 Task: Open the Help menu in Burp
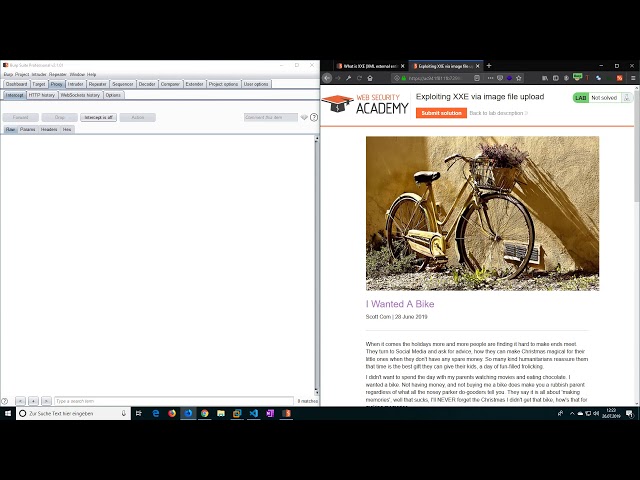coord(91,75)
